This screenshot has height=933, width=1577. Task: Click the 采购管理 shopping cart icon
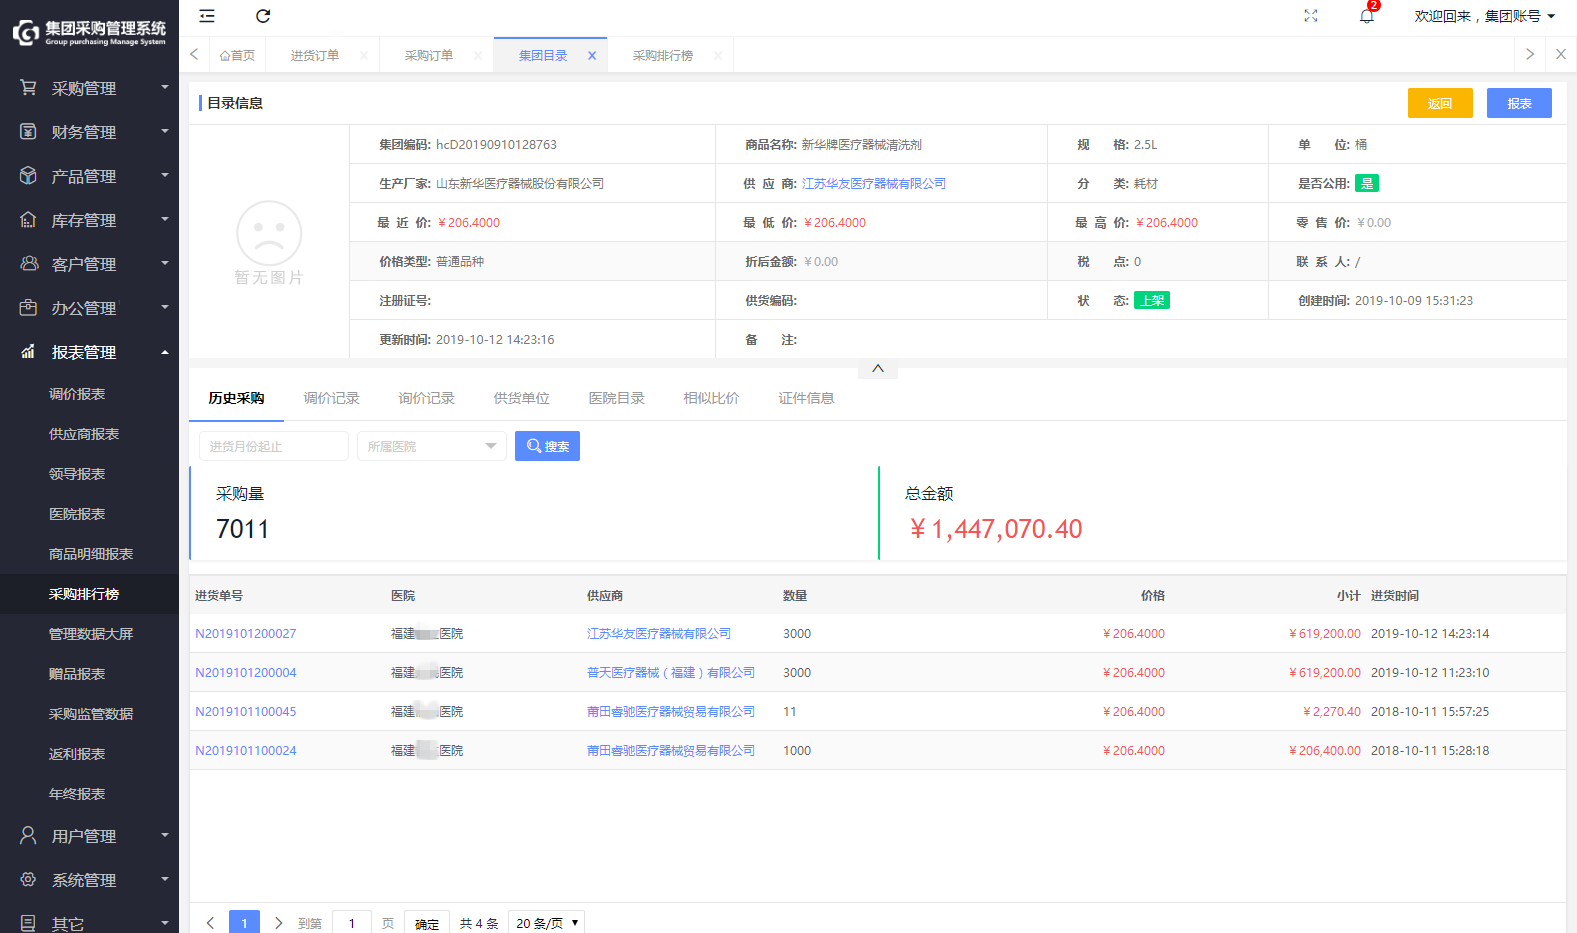(28, 88)
